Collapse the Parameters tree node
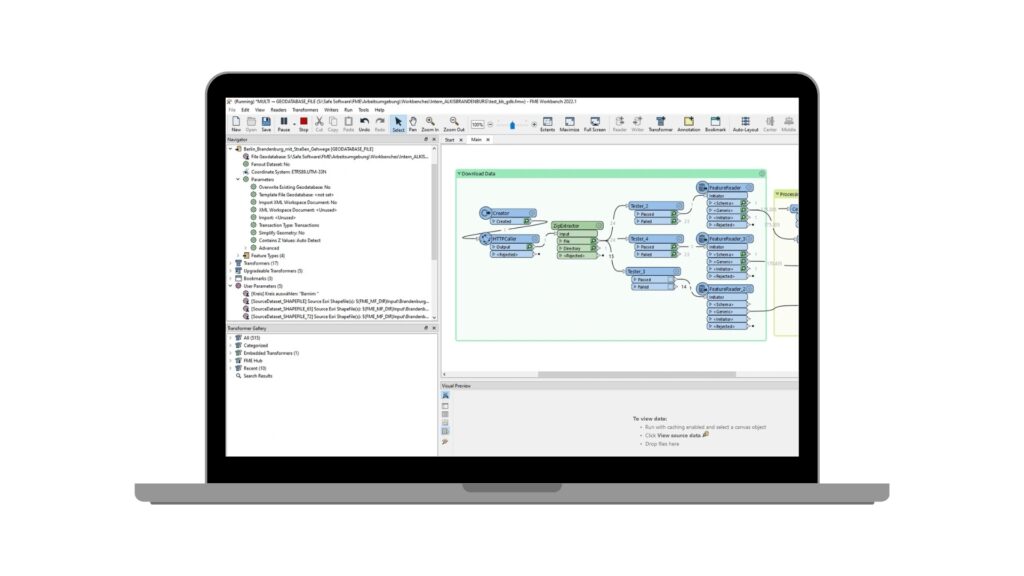Image resolution: width=1024 pixels, height=576 pixels. (238, 180)
